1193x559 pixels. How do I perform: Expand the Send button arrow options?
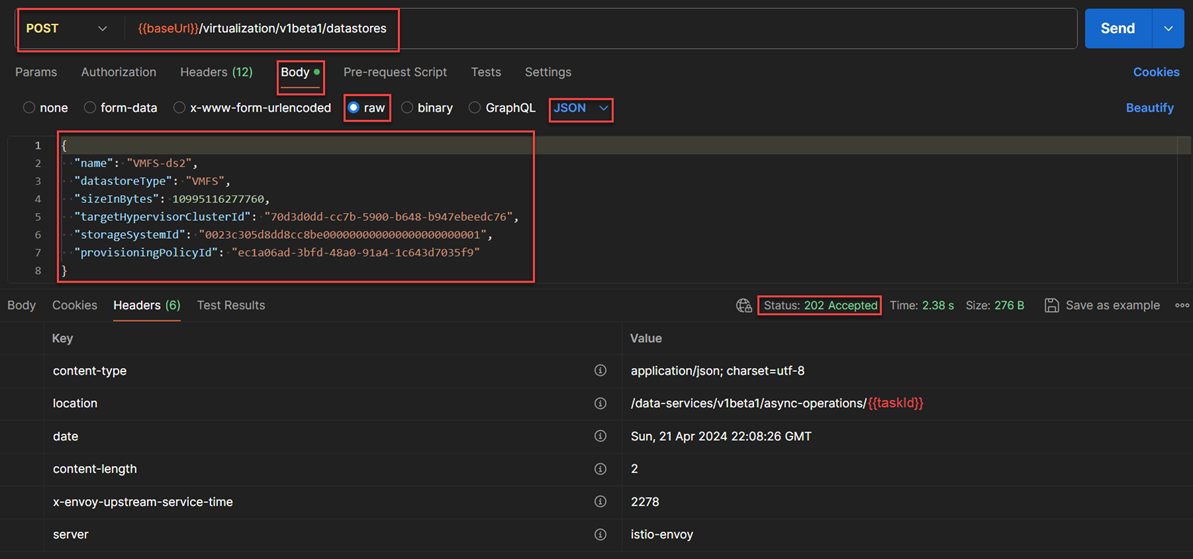(x=1169, y=29)
